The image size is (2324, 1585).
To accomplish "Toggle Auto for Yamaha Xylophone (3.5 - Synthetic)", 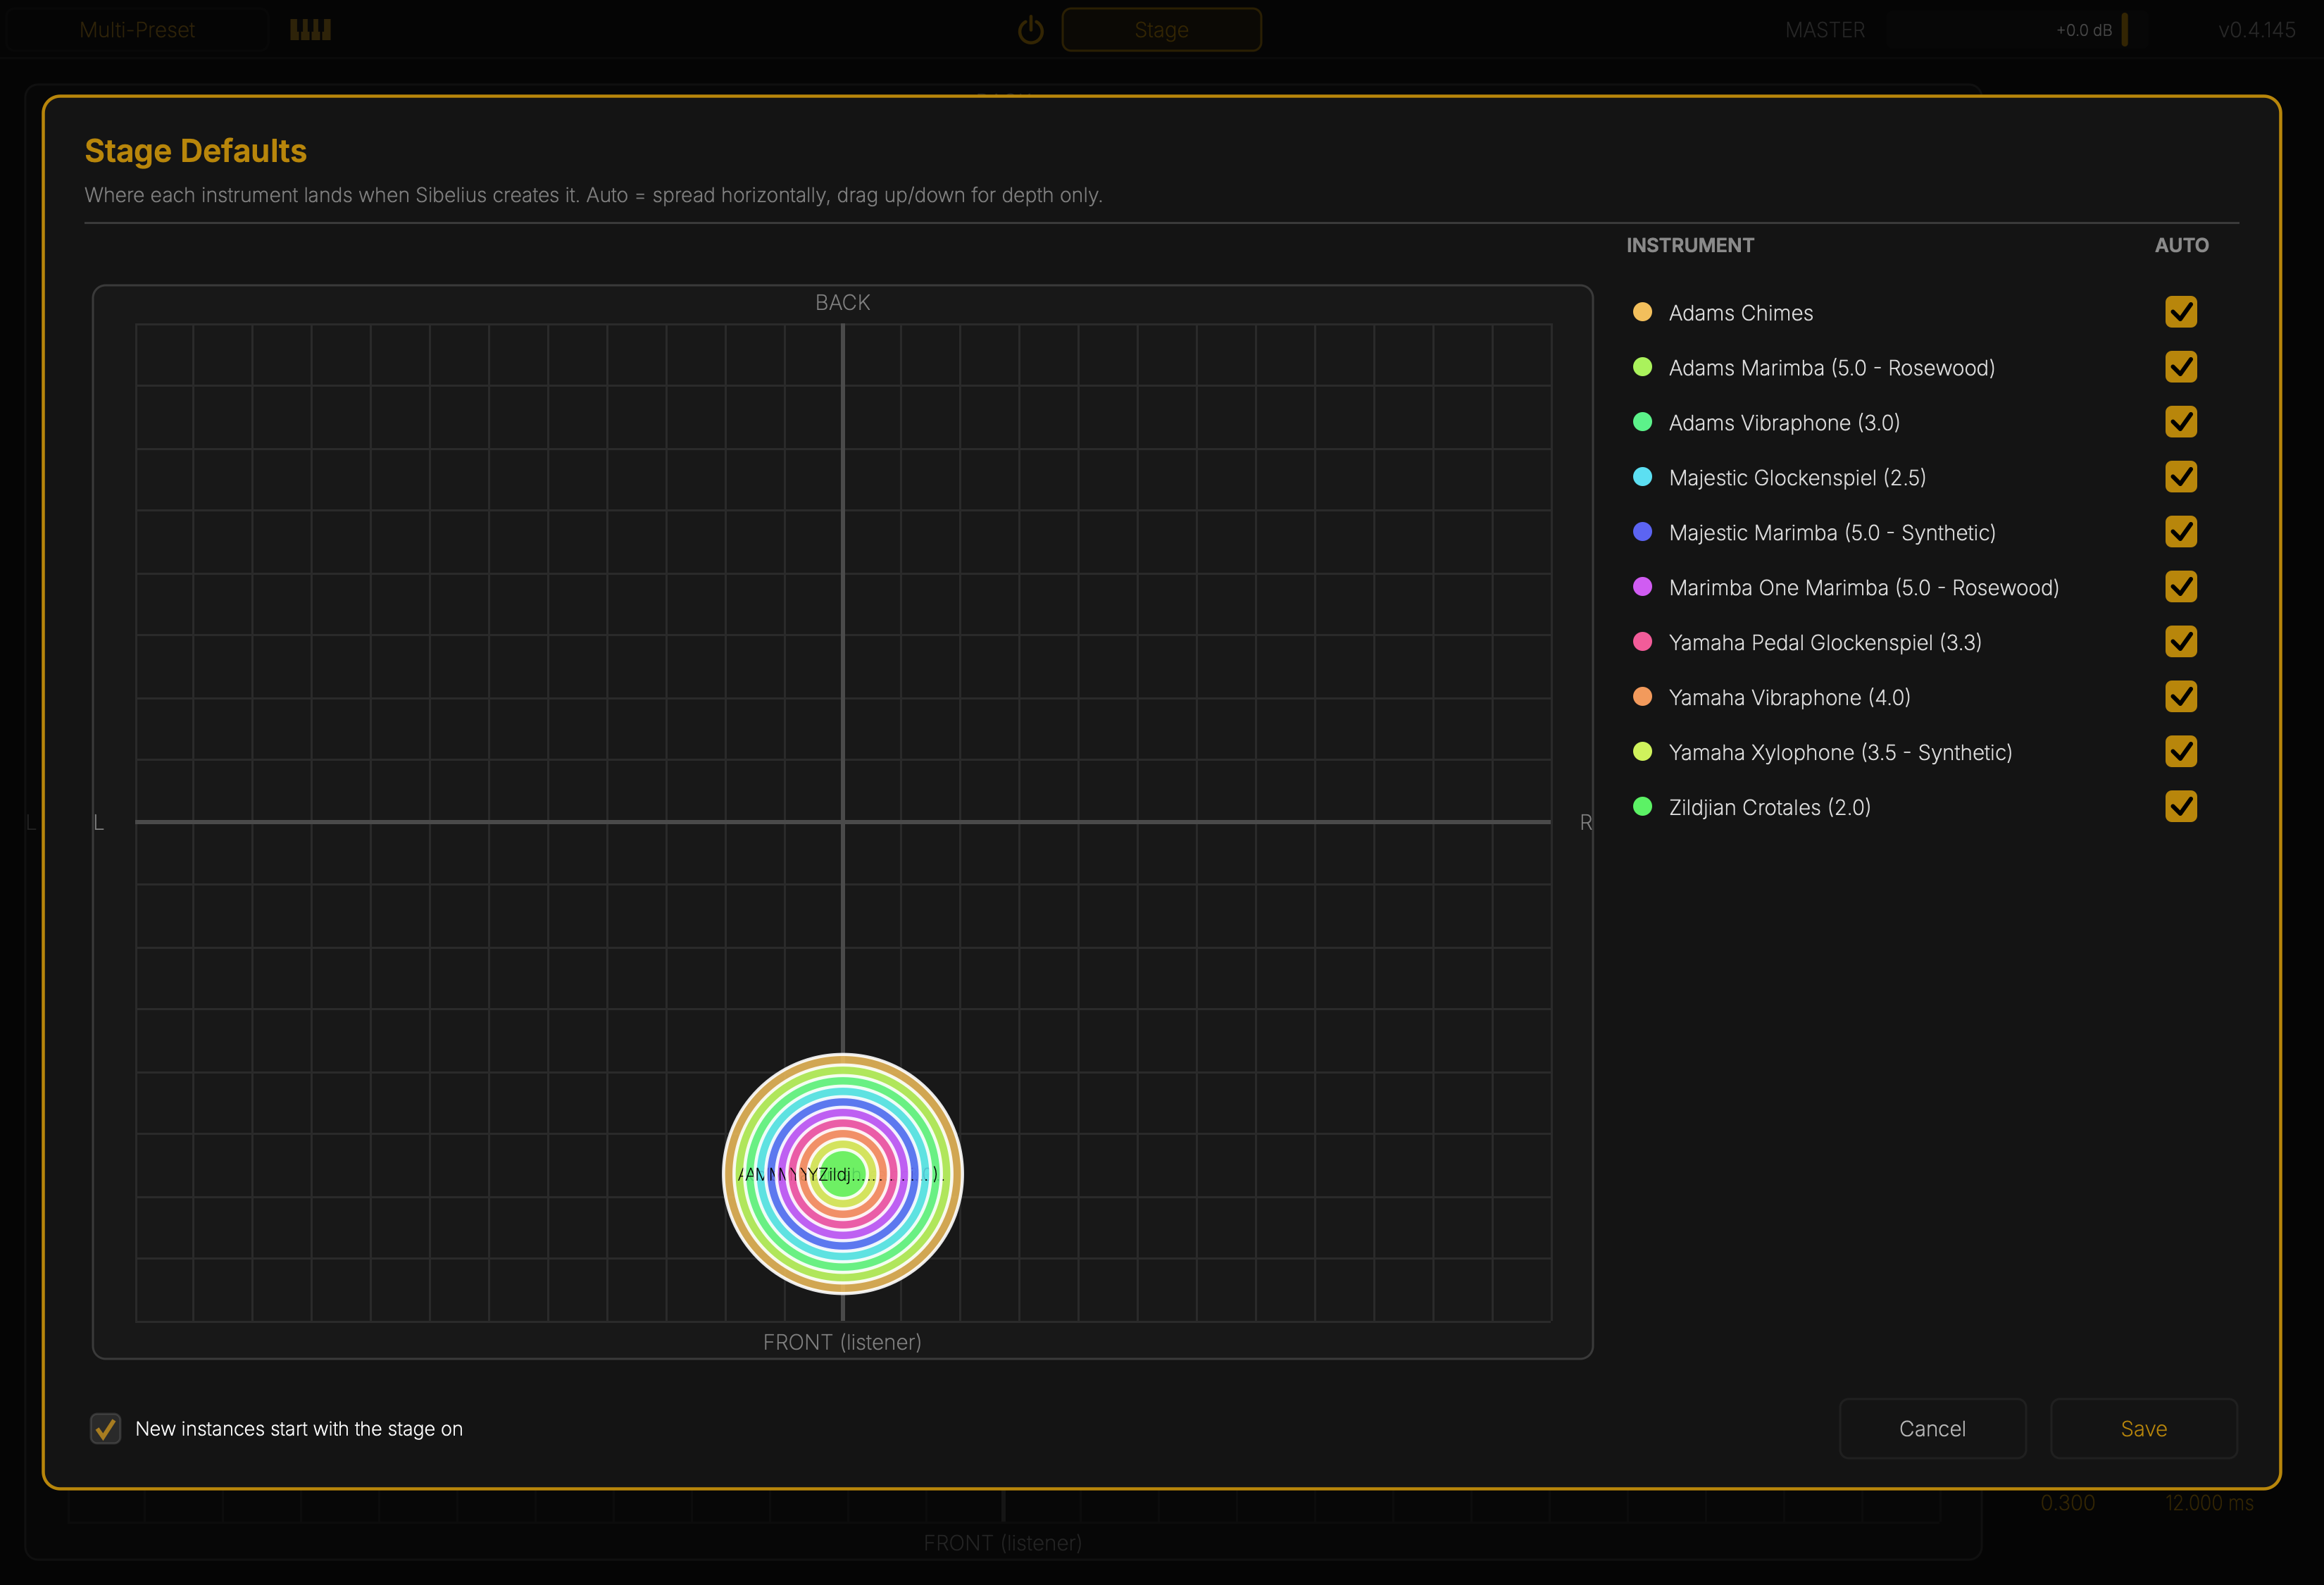I will (2181, 752).
